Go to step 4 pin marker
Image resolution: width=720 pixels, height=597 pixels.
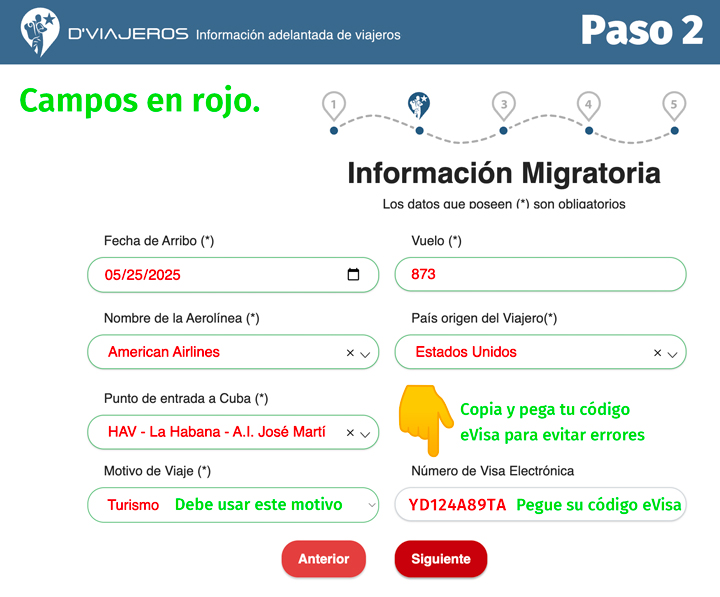588,106
